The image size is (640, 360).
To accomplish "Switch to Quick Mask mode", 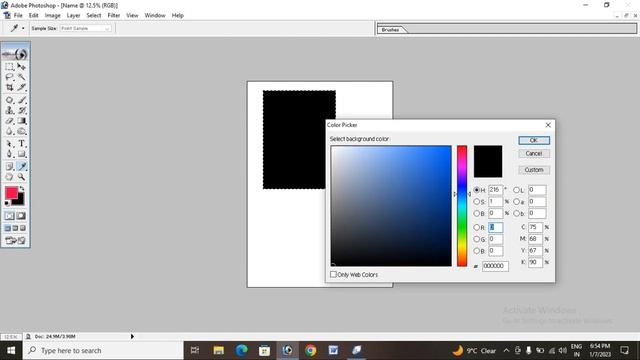I will click(21, 216).
